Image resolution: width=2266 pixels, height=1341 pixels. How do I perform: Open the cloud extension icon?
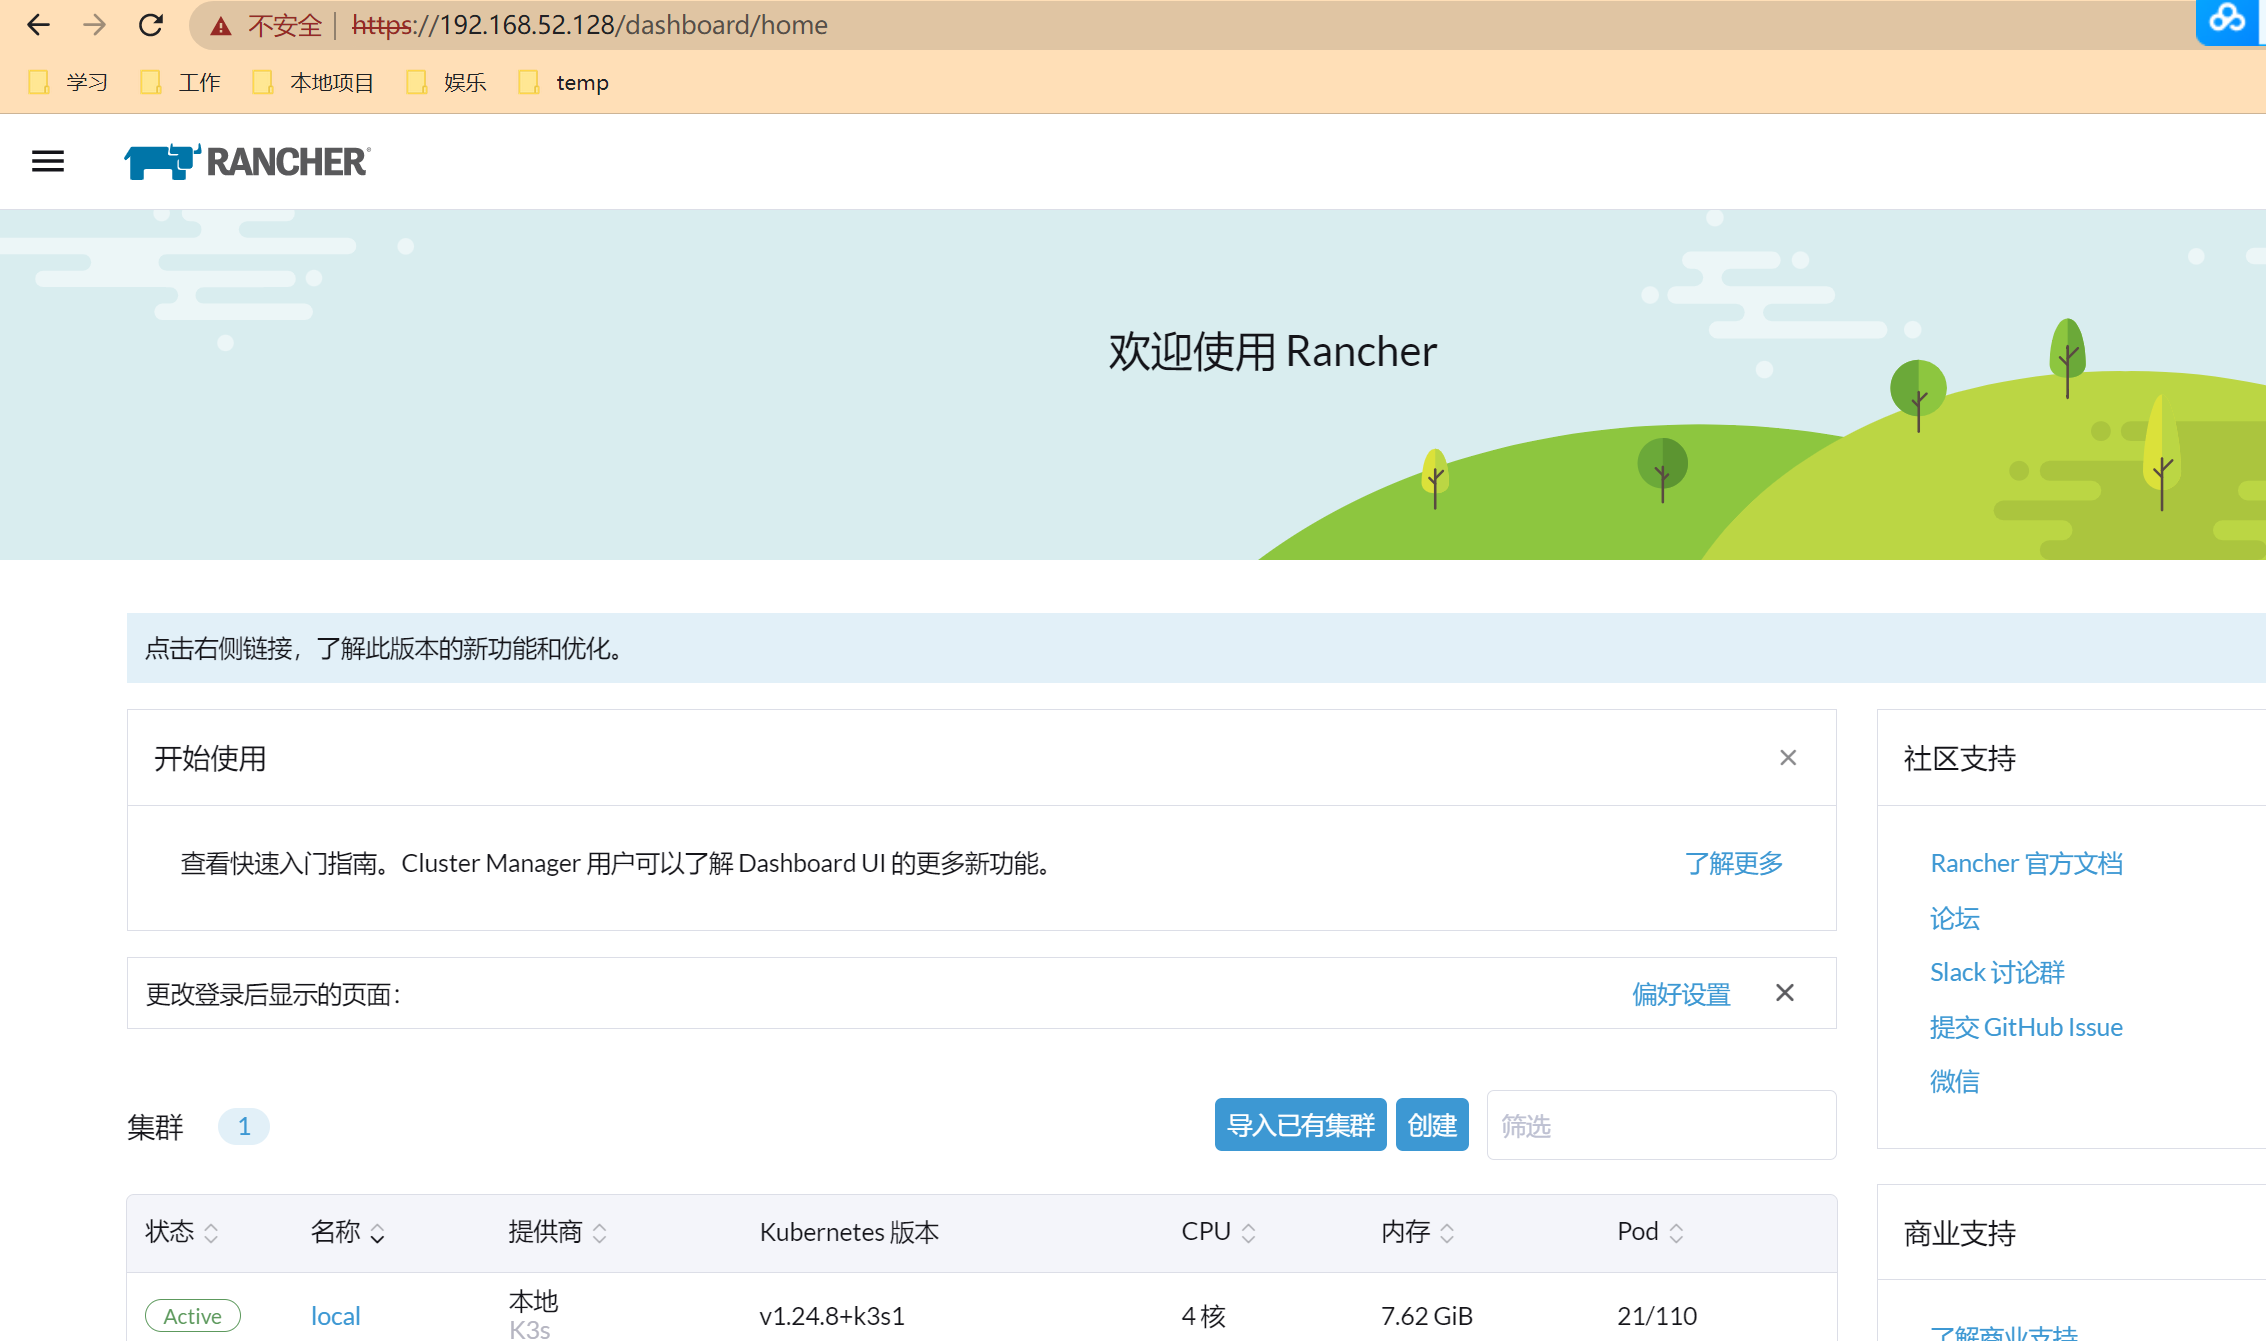[2228, 20]
